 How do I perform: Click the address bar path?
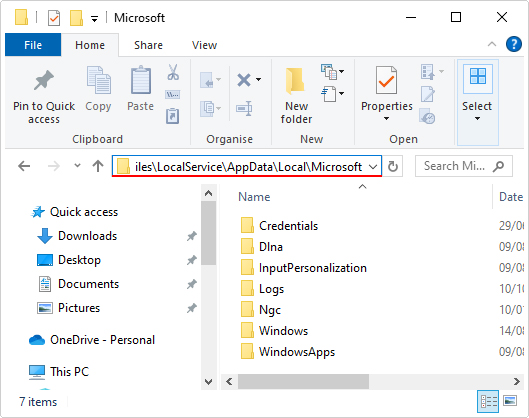(248, 167)
